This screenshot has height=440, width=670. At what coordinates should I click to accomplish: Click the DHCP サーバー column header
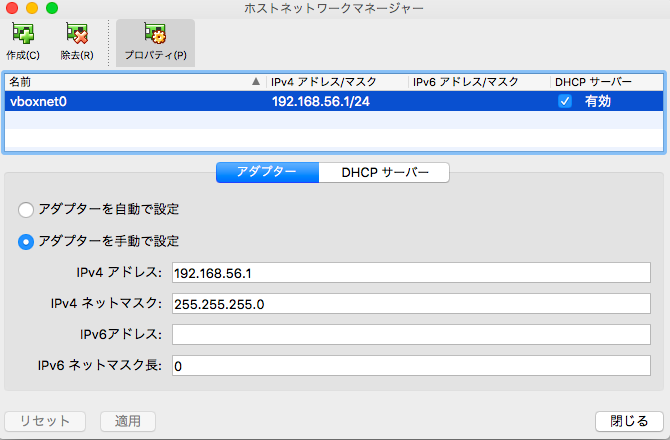pyautogui.click(x=607, y=82)
